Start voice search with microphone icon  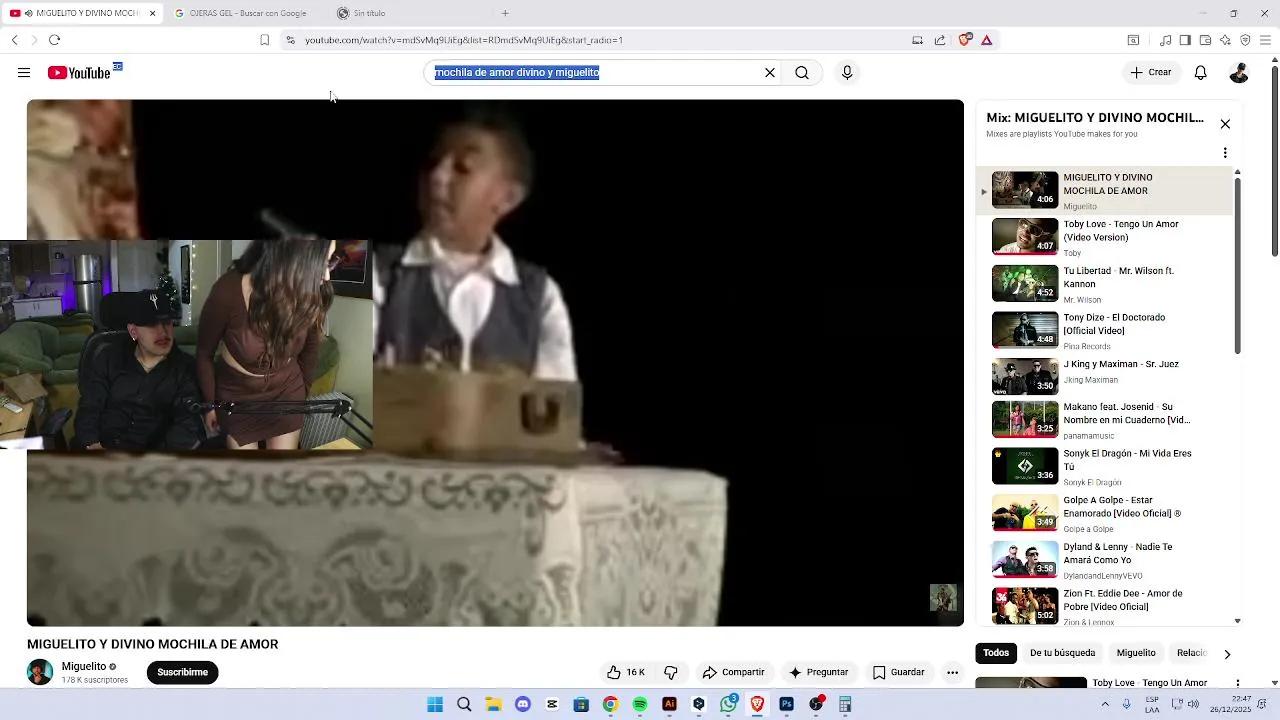(847, 73)
